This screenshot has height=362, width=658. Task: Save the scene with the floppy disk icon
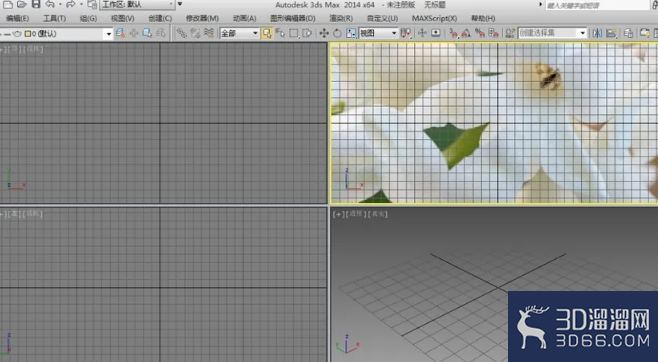point(36,5)
